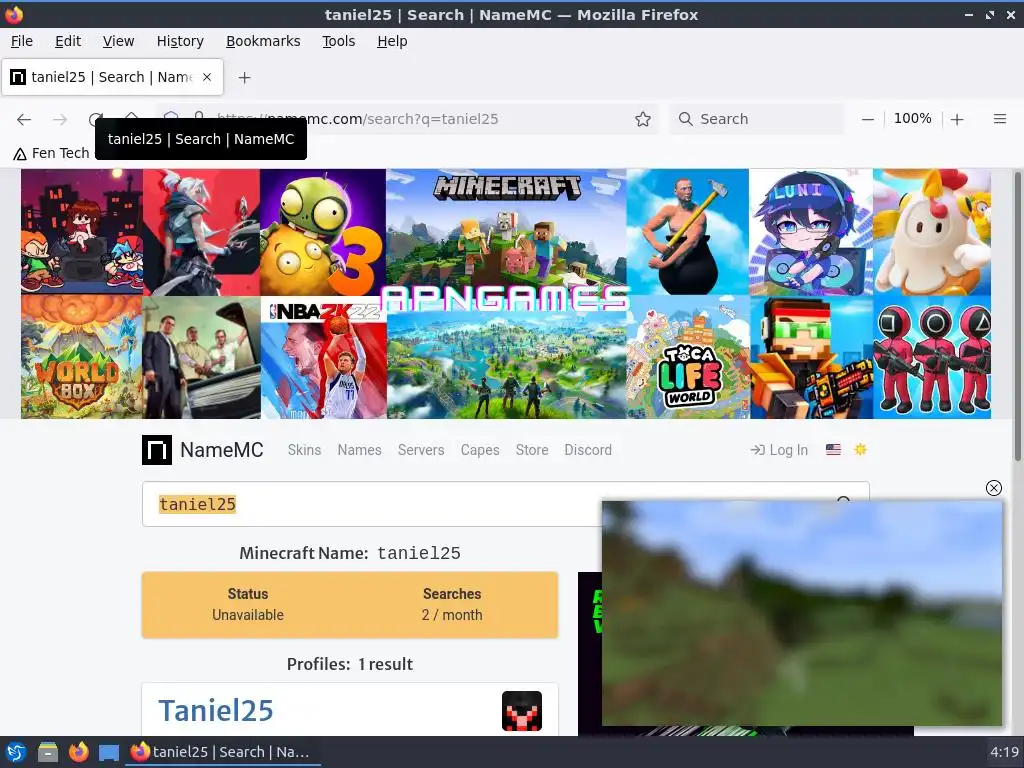Open the Skins page link
1024x768 pixels.
(x=304, y=450)
